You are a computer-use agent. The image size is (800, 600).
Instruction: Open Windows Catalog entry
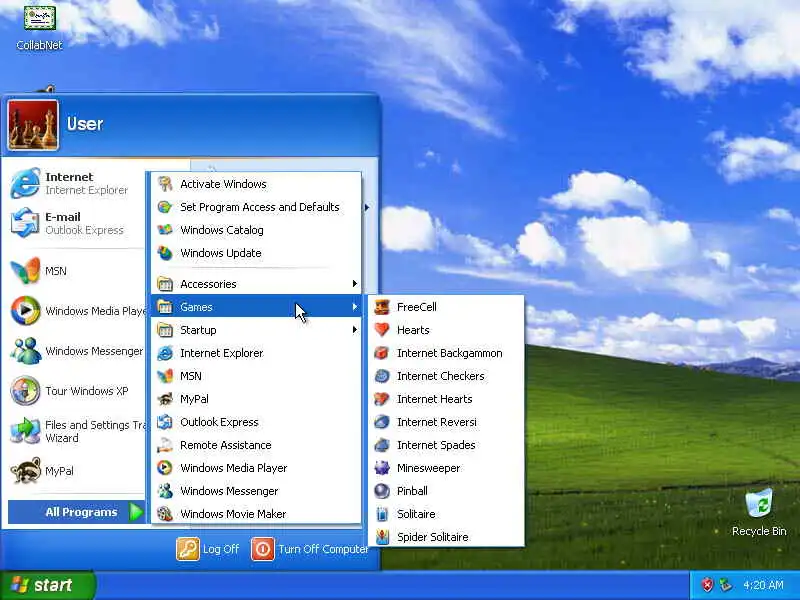pos(256,230)
